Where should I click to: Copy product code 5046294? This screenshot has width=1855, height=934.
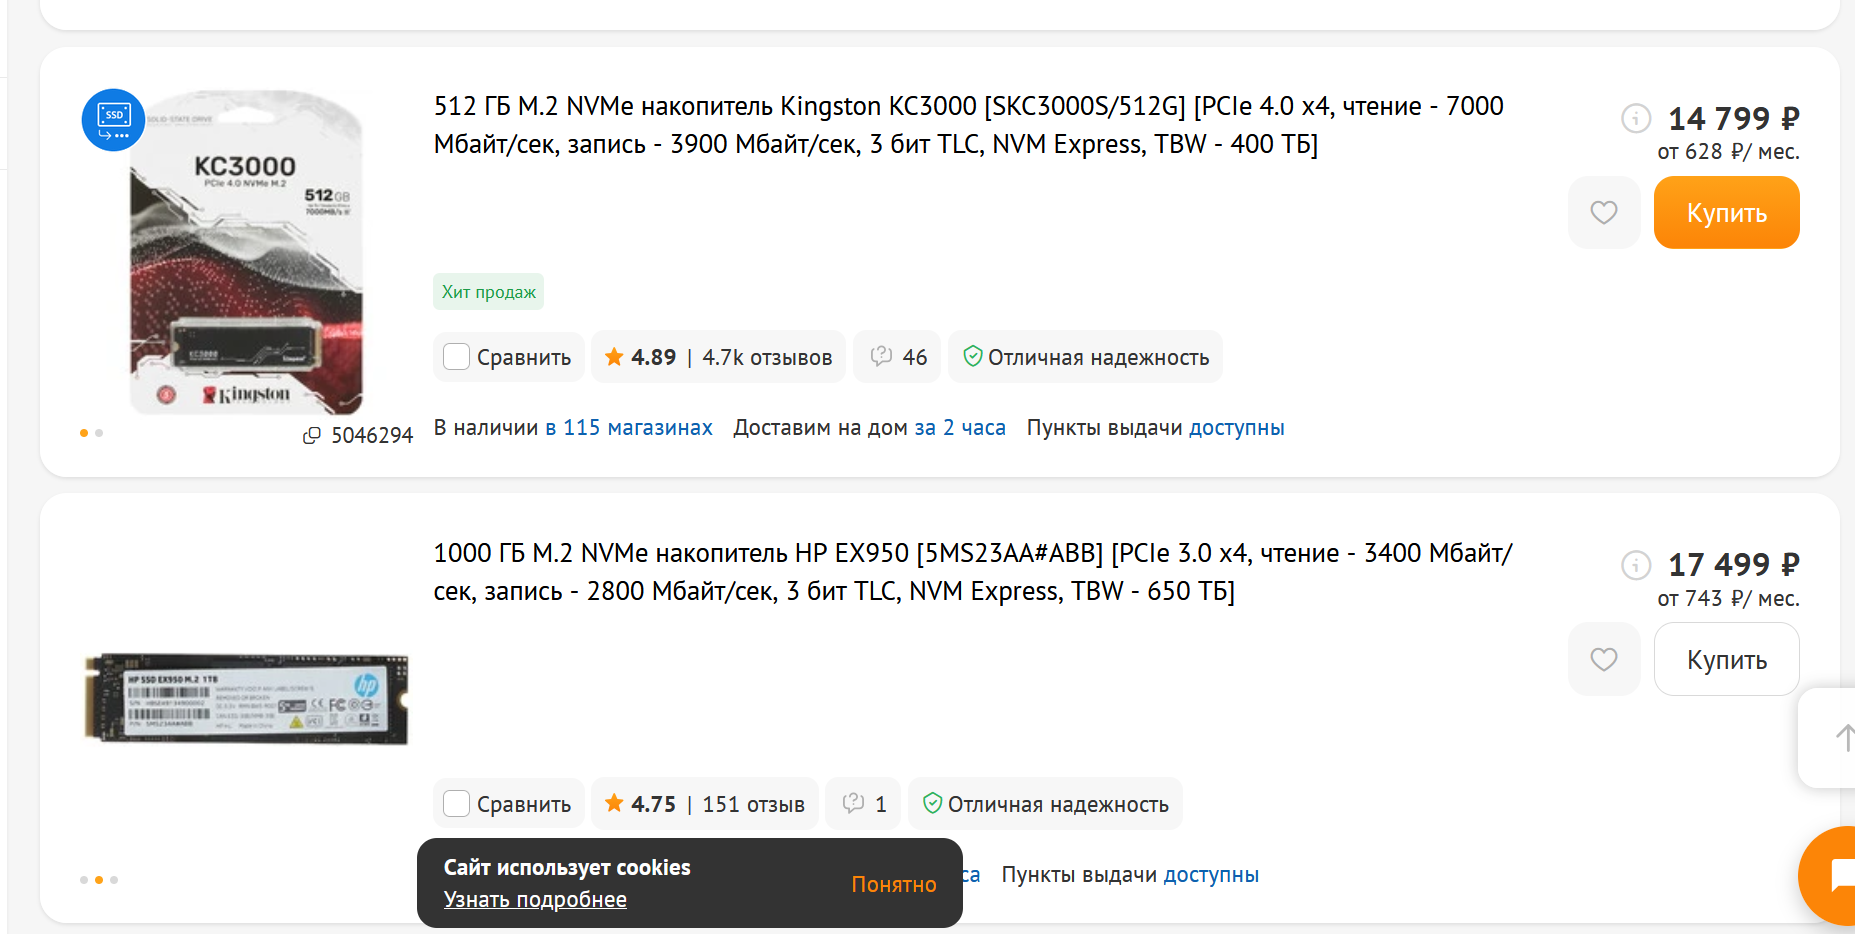(x=312, y=435)
